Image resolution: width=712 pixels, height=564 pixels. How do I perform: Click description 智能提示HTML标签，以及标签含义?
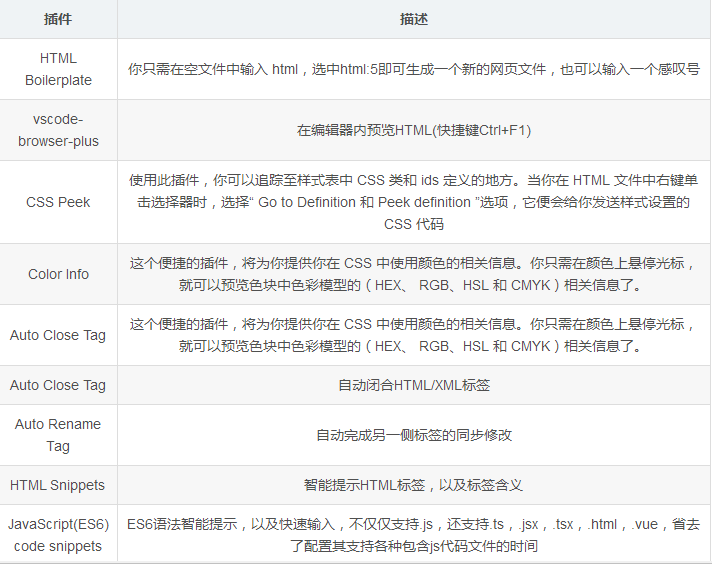[414, 485]
